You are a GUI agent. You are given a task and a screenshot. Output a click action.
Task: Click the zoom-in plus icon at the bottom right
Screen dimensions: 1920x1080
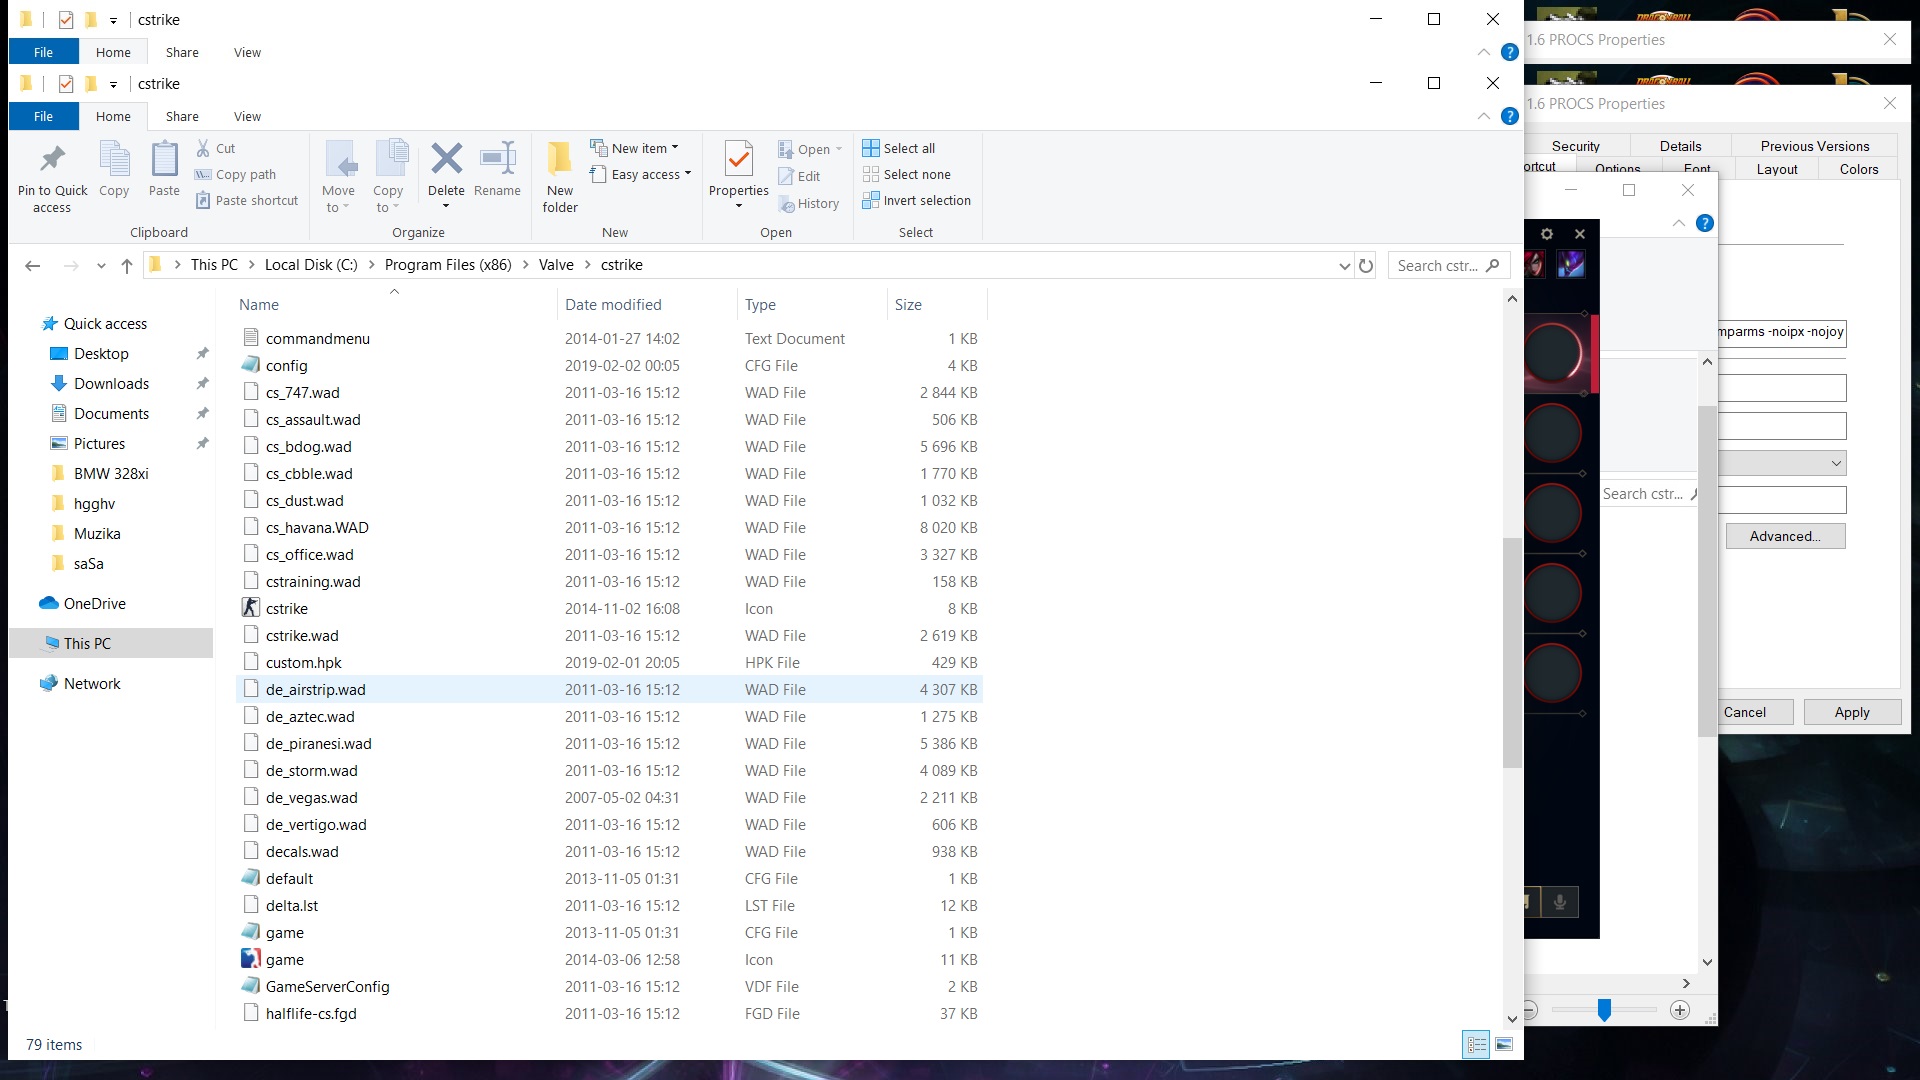tap(1680, 1010)
